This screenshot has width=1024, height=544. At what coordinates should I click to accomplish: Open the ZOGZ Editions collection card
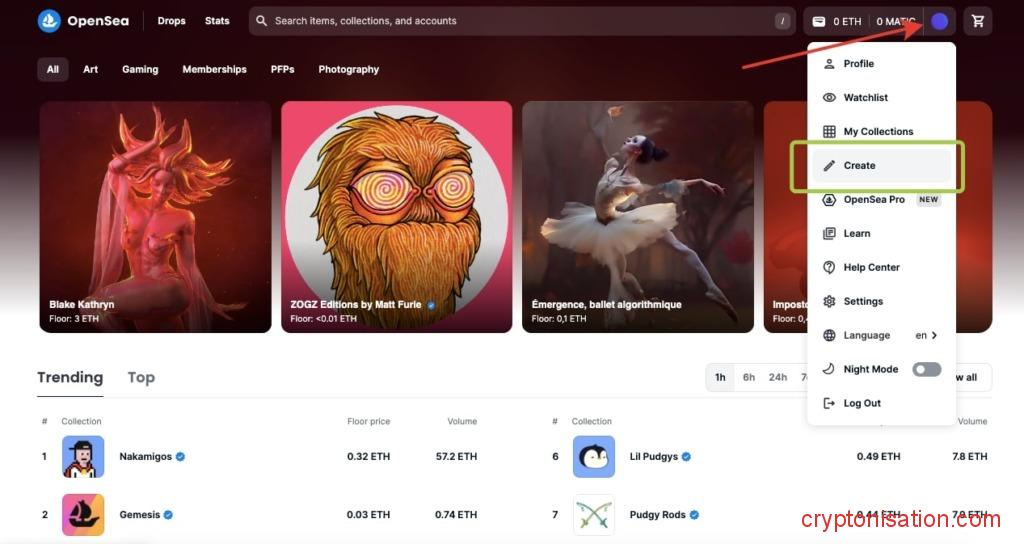396,216
